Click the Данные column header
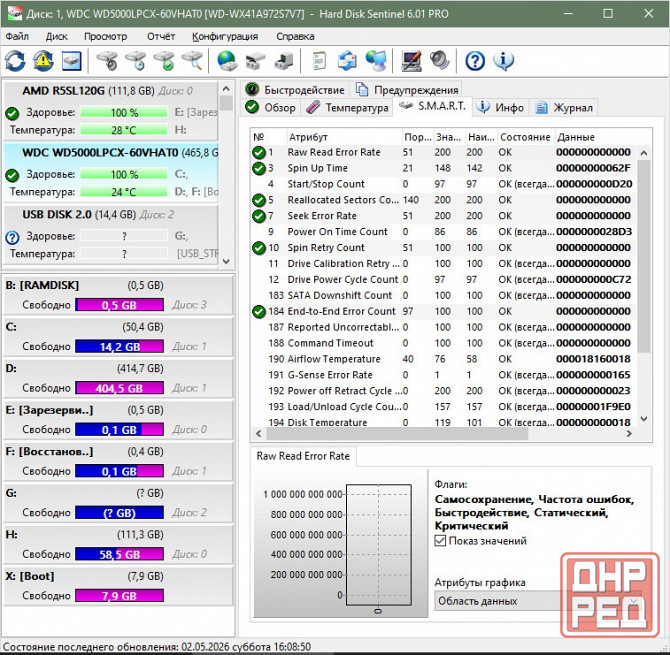This screenshot has height=655, width=670. (598, 137)
